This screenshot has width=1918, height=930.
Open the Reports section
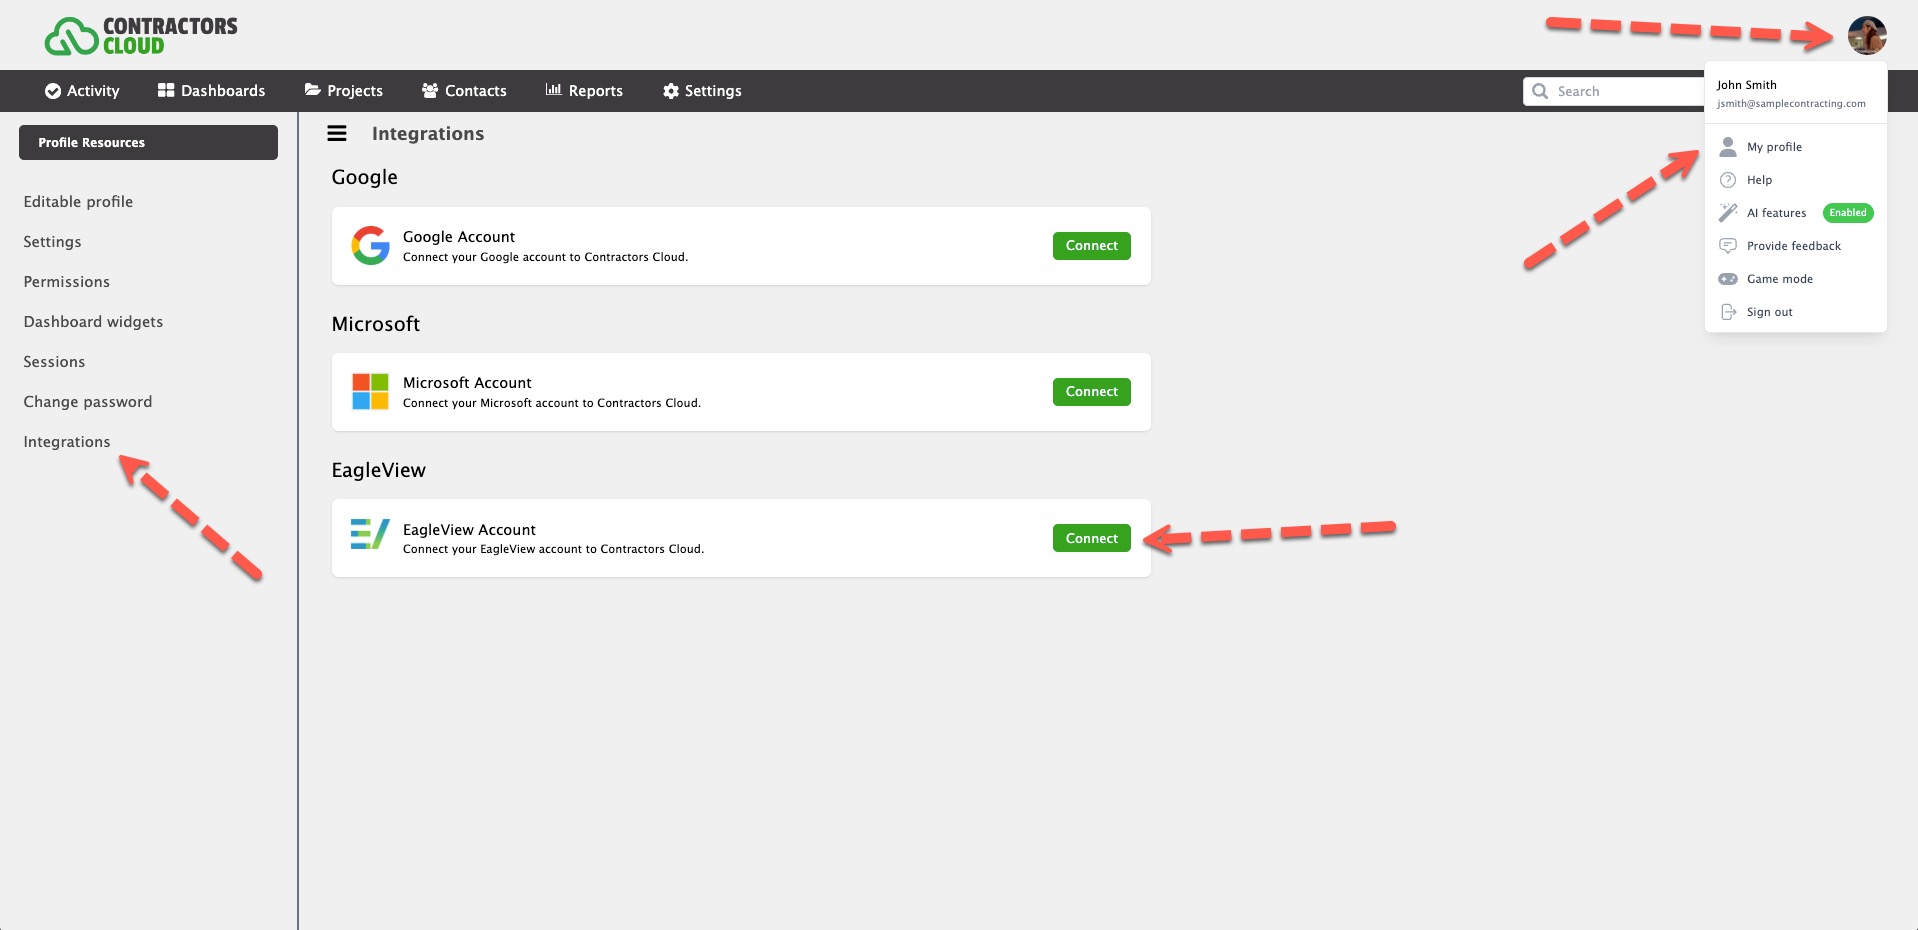(584, 91)
